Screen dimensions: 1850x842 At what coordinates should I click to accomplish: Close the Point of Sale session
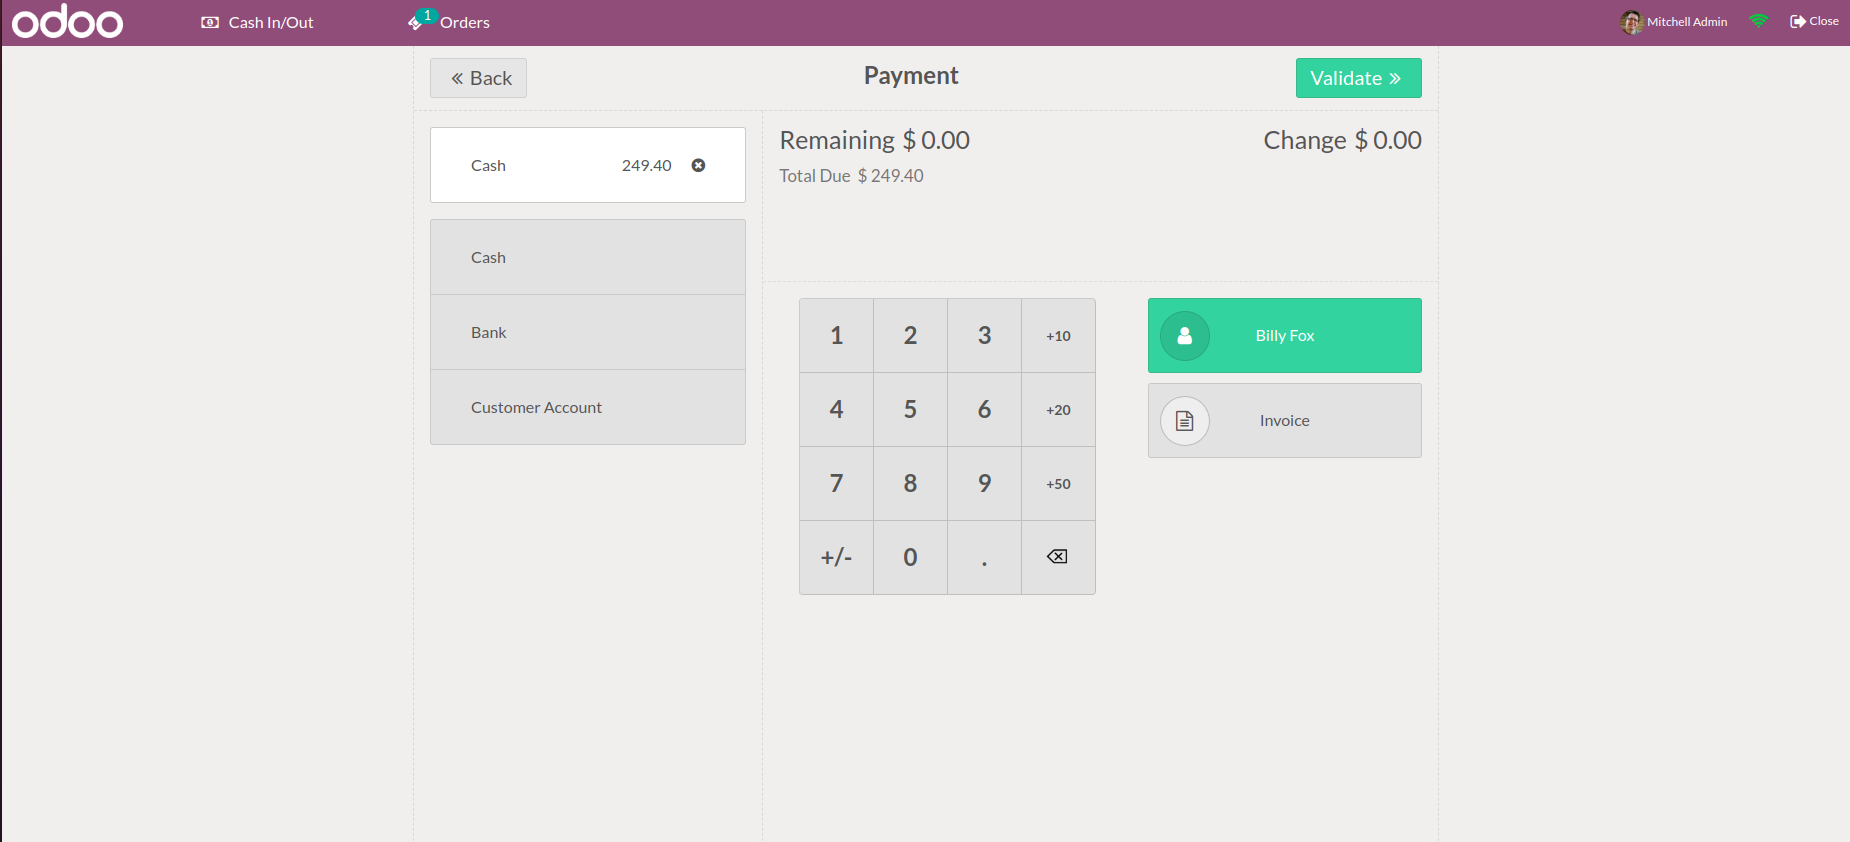pyautogui.click(x=1814, y=21)
